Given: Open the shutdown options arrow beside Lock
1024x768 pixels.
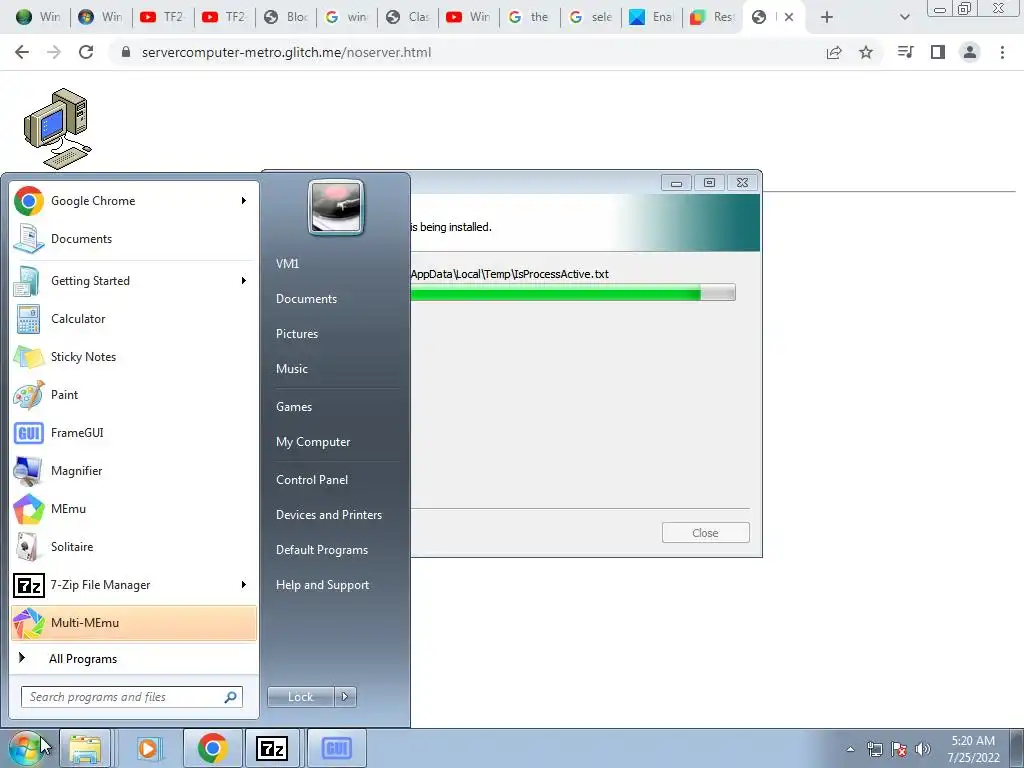Looking at the screenshot, I should 345,697.
